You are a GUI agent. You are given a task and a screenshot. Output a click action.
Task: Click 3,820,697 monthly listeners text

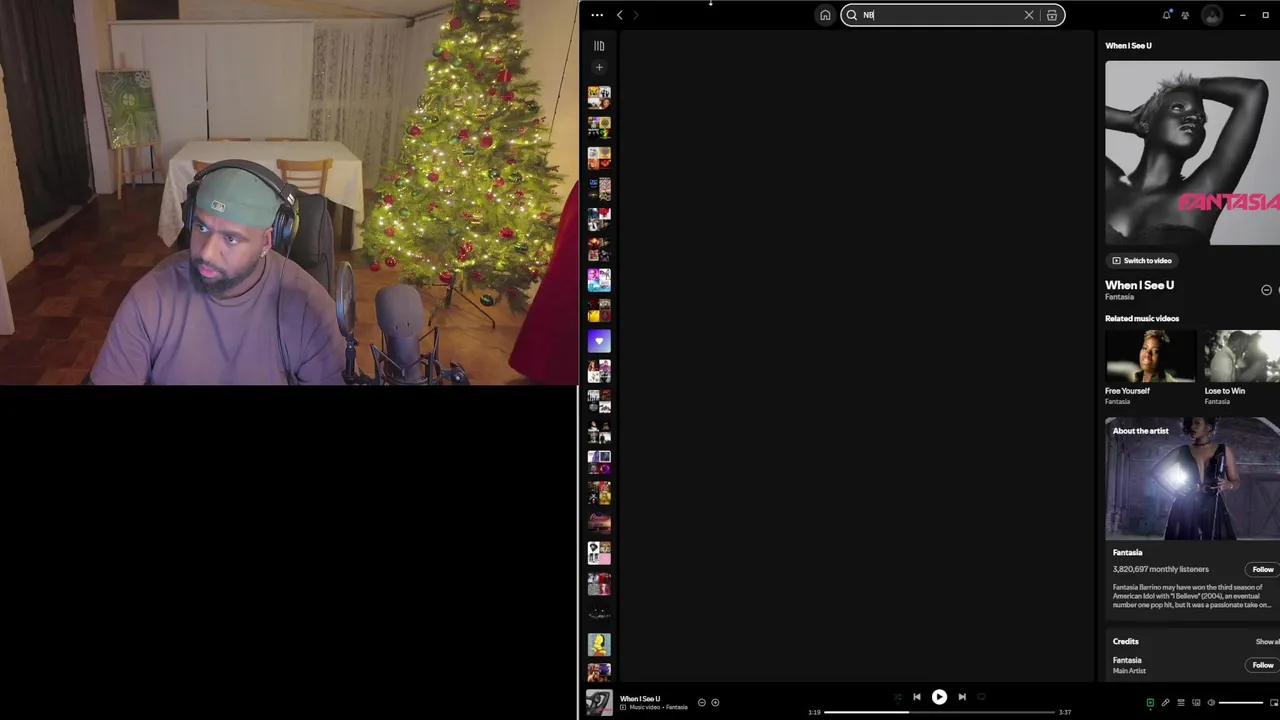pos(1161,570)
